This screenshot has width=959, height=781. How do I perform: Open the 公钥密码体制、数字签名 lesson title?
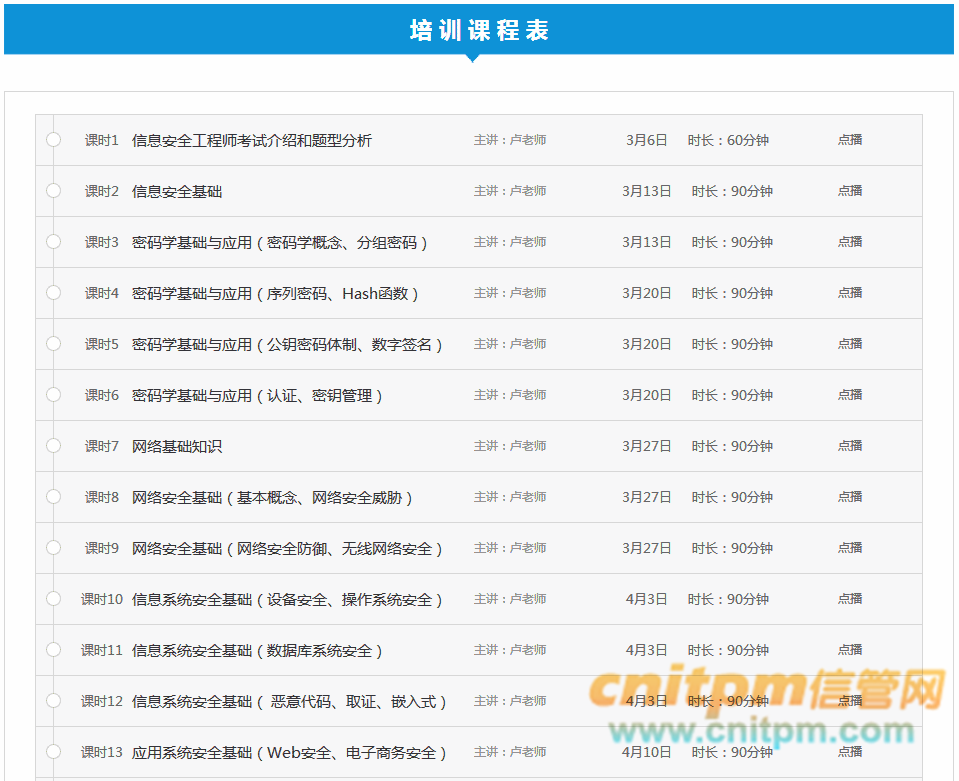(x=286, y=345)
